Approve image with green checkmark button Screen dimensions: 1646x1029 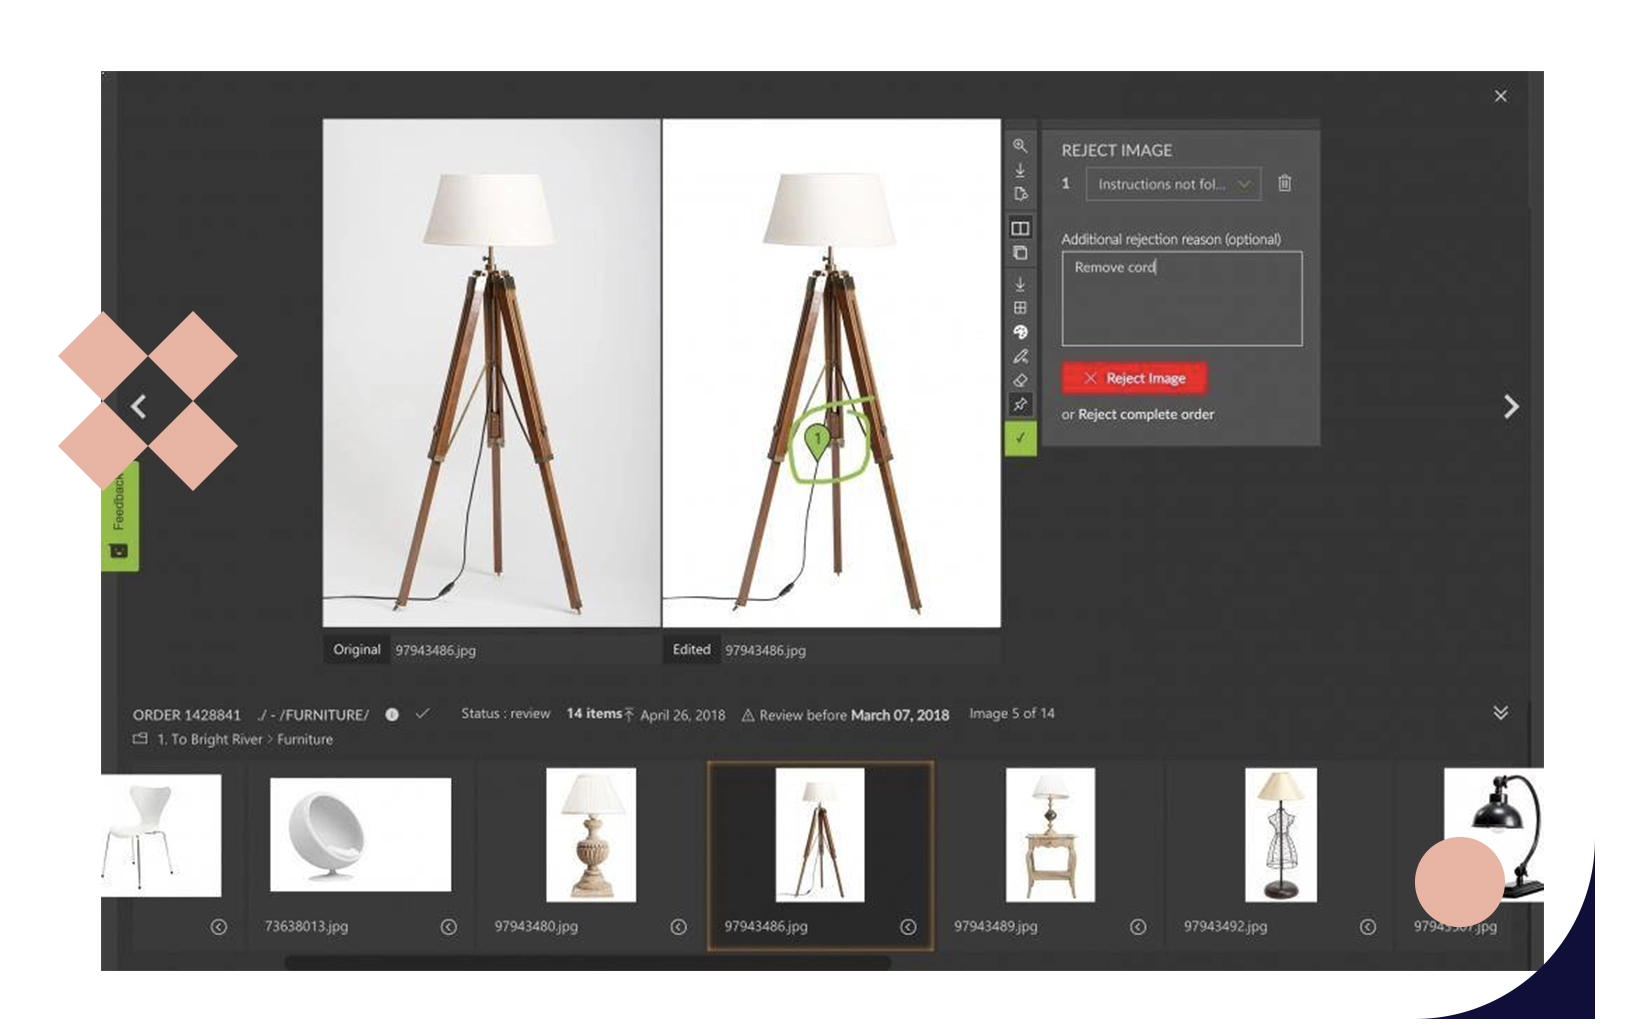1020,438
